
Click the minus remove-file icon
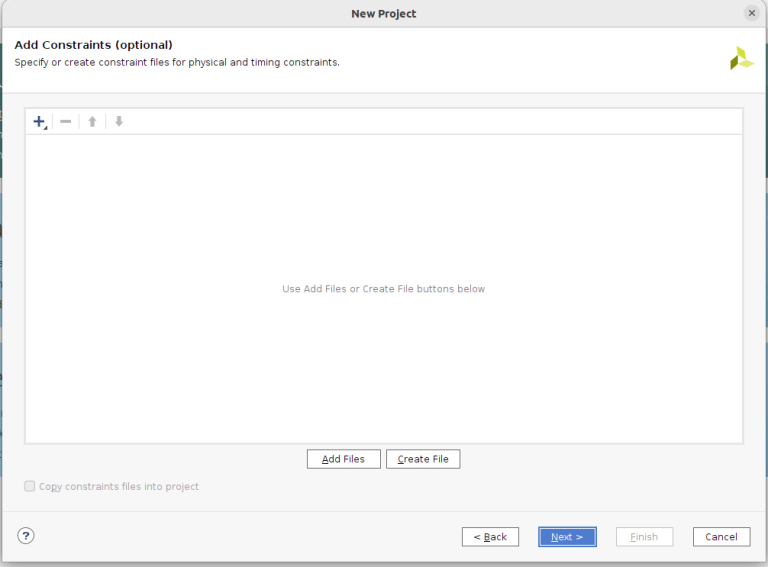click(66, 122)
